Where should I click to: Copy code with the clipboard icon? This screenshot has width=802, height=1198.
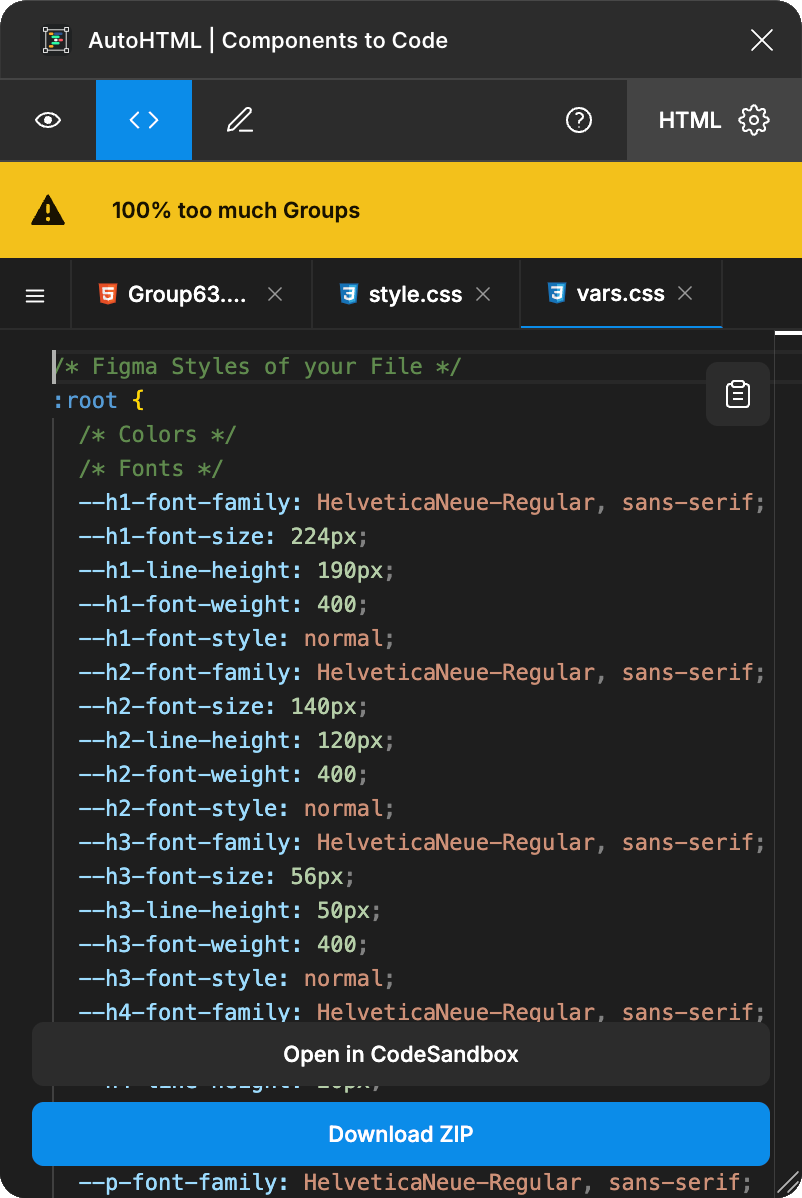point(738,394)
